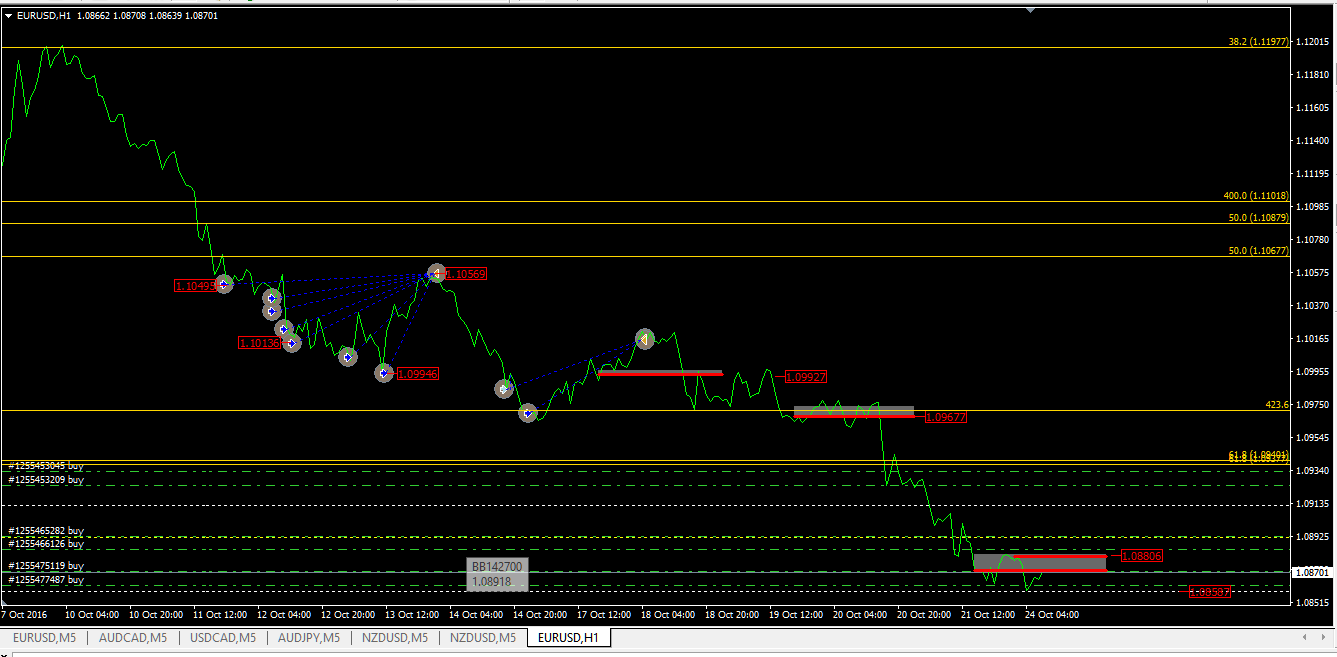Select the red 1.10569 price label
This screenshot has width=1337, height=657.
click(x=466, y=274)
